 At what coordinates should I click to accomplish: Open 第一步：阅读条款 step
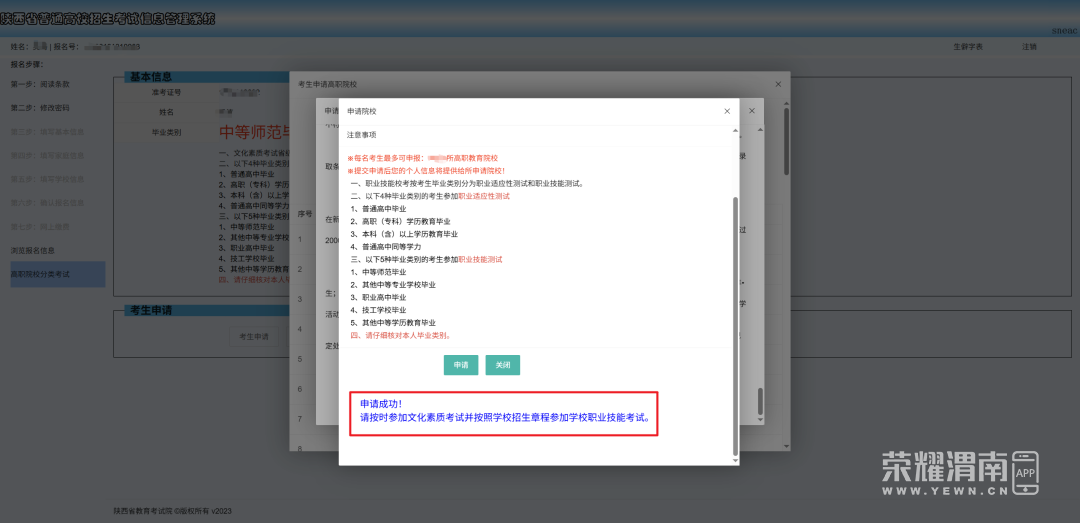point(40,84)
